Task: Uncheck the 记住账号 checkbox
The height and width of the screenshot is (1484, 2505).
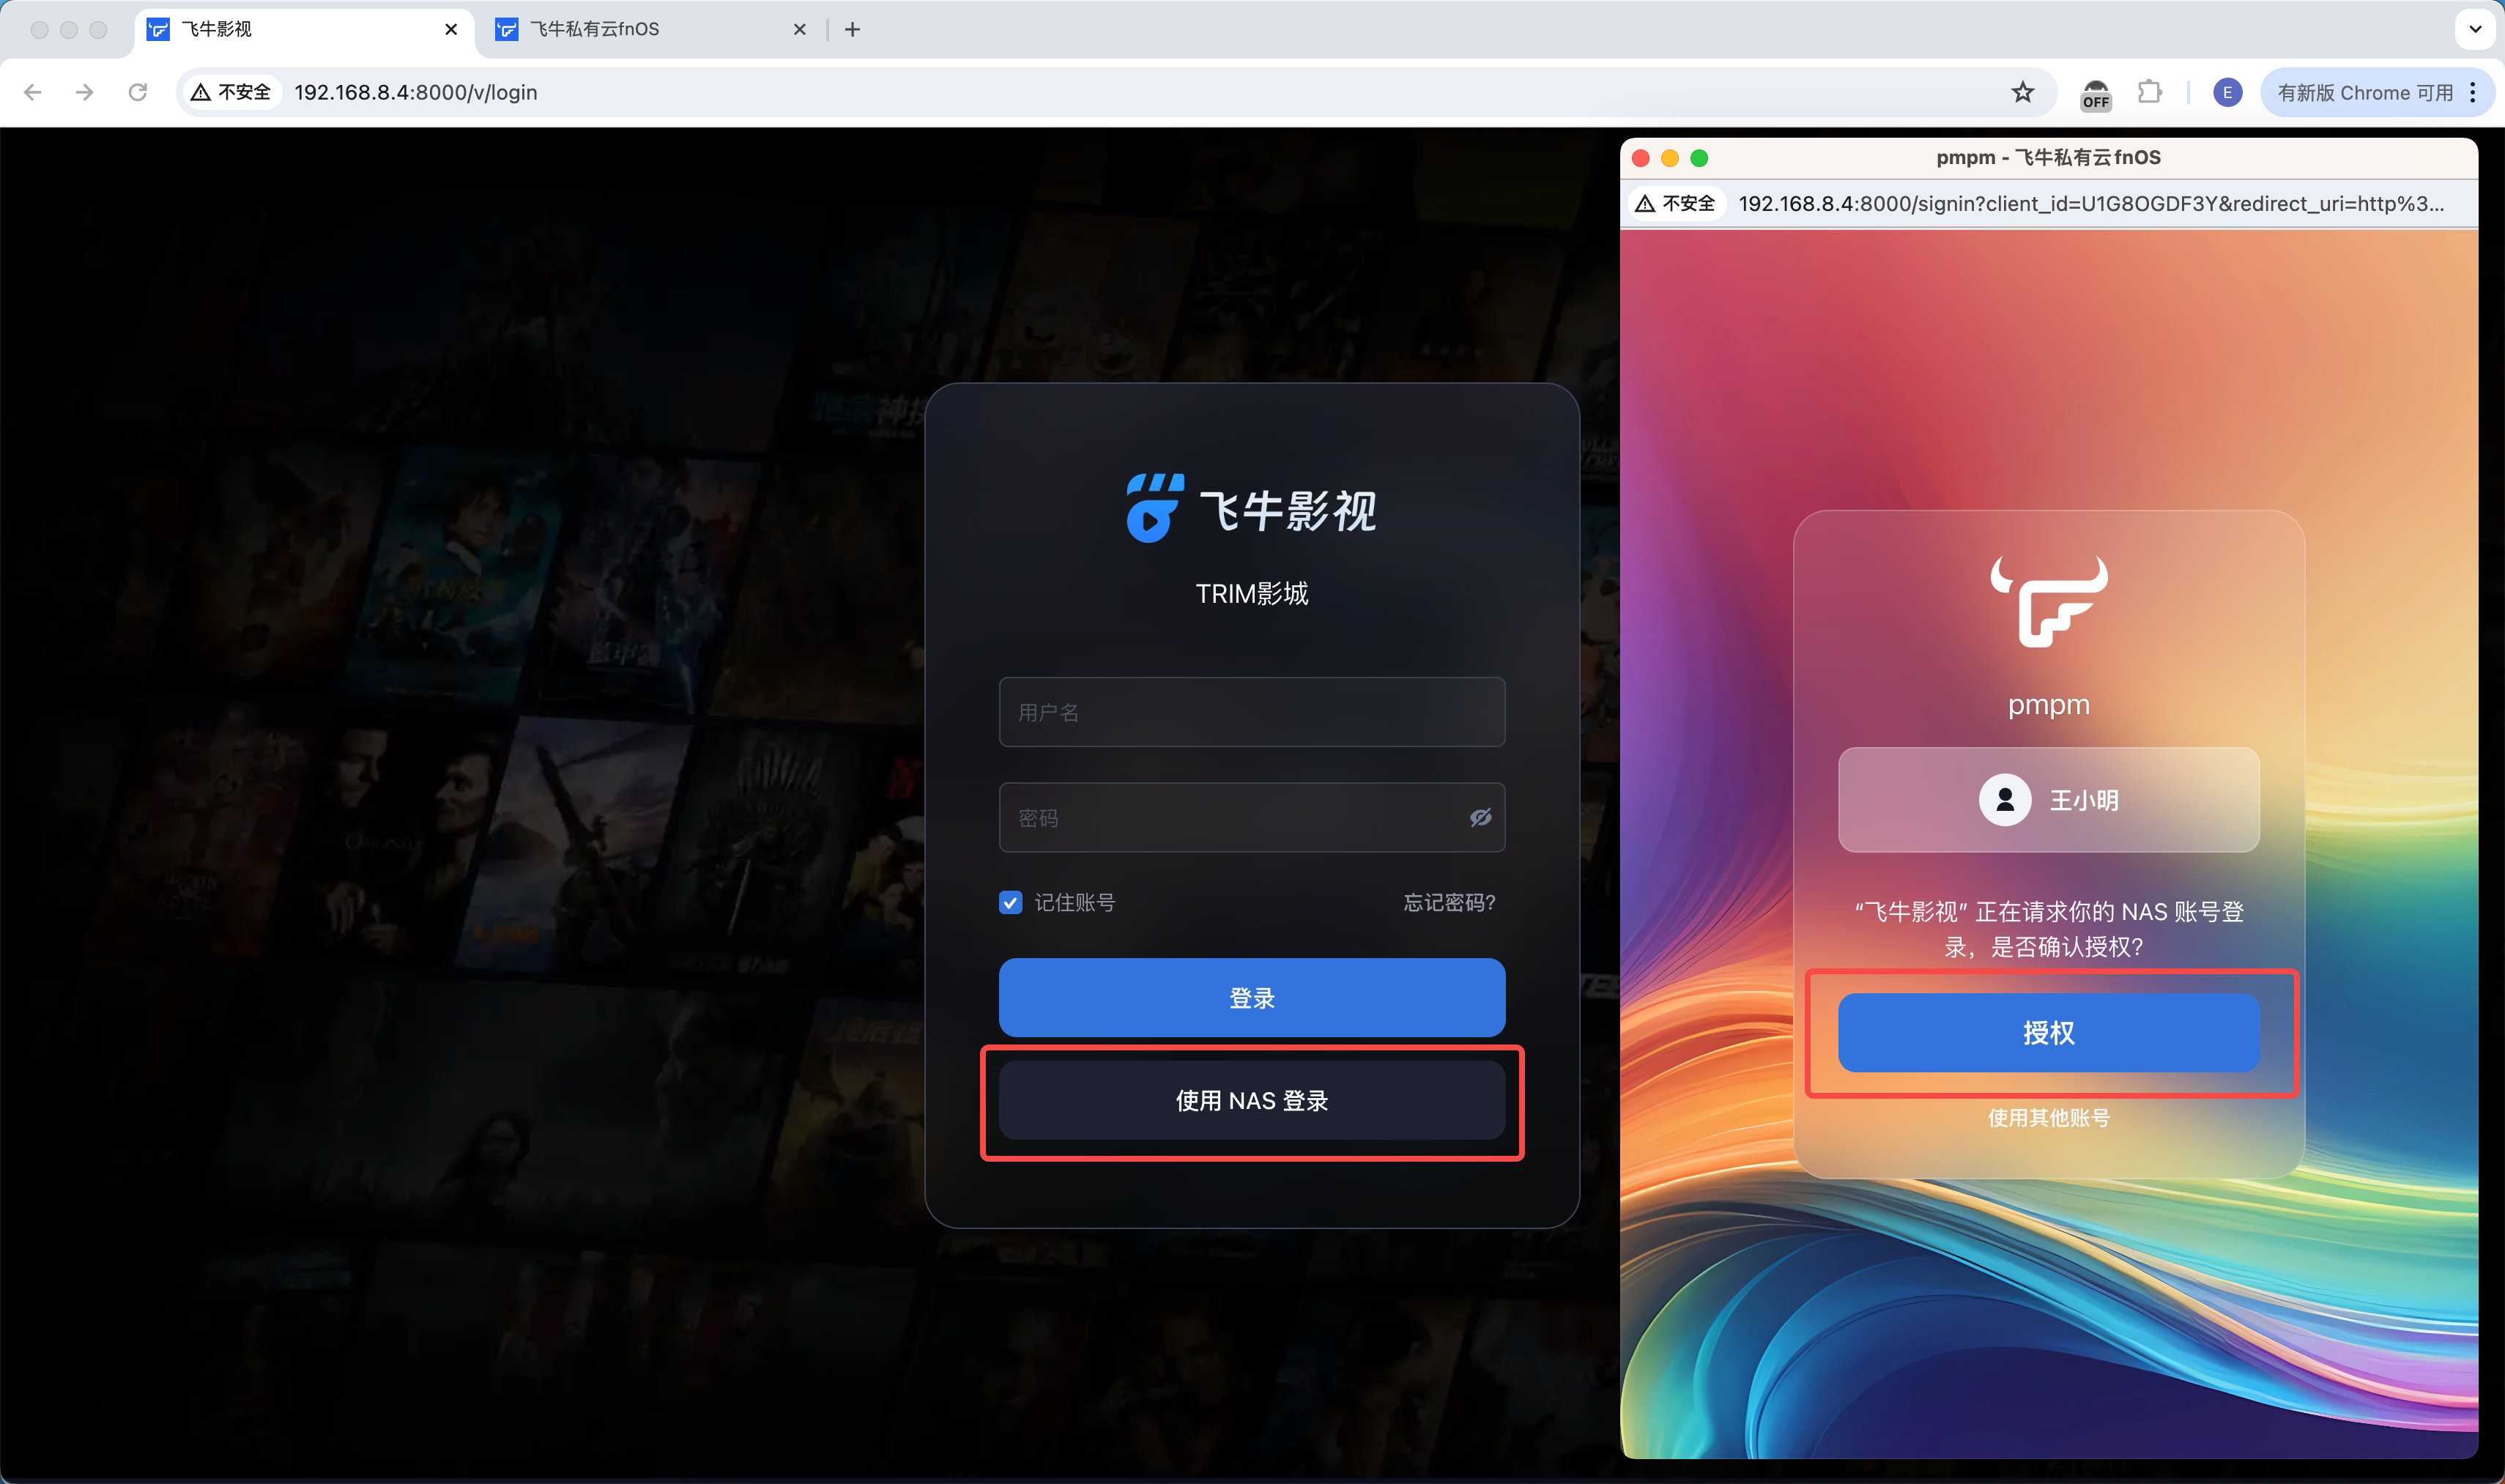Action: coord(1010,902)
